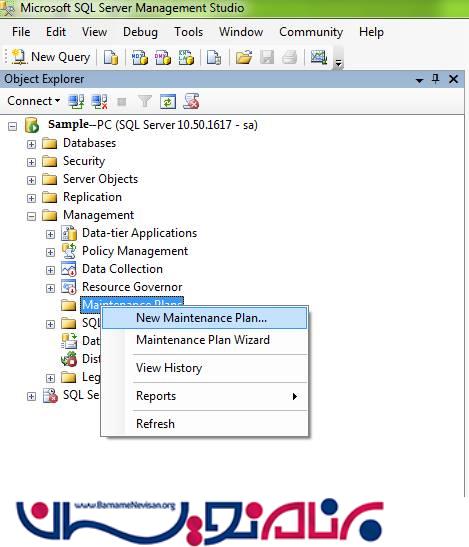Viewport: 469px width, 547px height.
Task: Click the Refresh icon in Object Explorer toolbar
Action: click(x=168, y=102)
